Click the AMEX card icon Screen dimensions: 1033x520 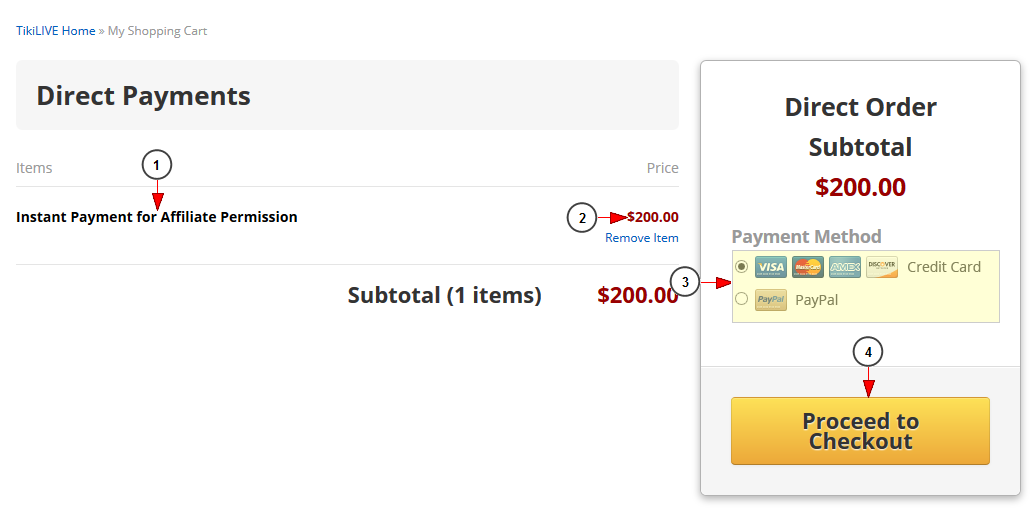(x=845, y=267)
